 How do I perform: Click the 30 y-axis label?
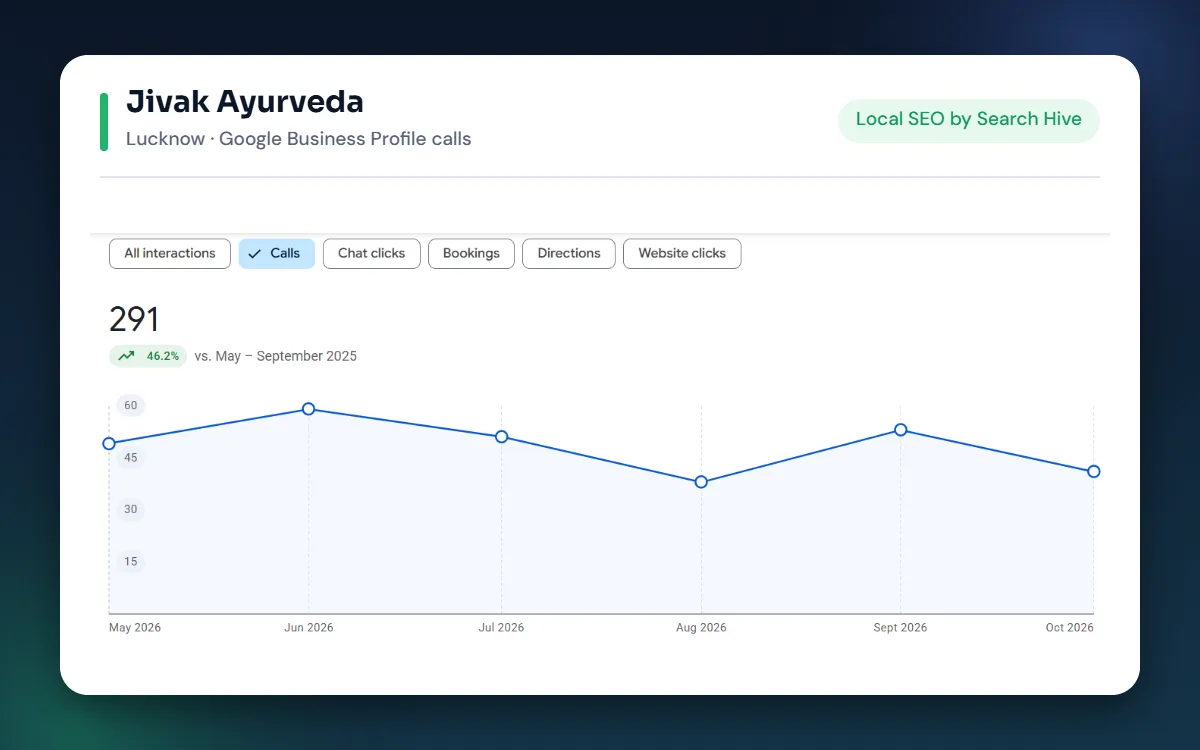[x=131, y=509]
